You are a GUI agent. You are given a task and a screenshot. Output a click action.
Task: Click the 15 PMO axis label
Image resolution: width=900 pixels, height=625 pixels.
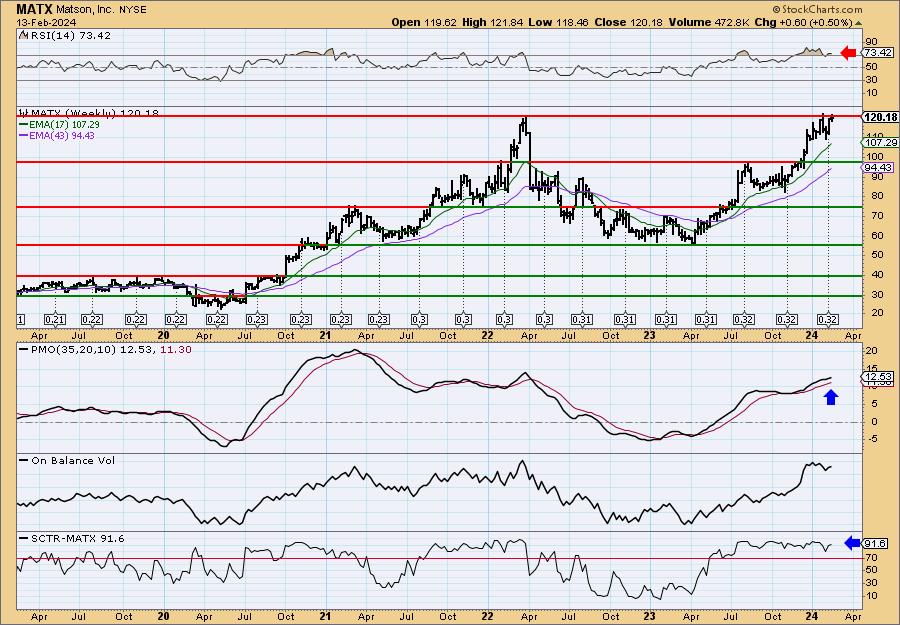coord(871,368)
